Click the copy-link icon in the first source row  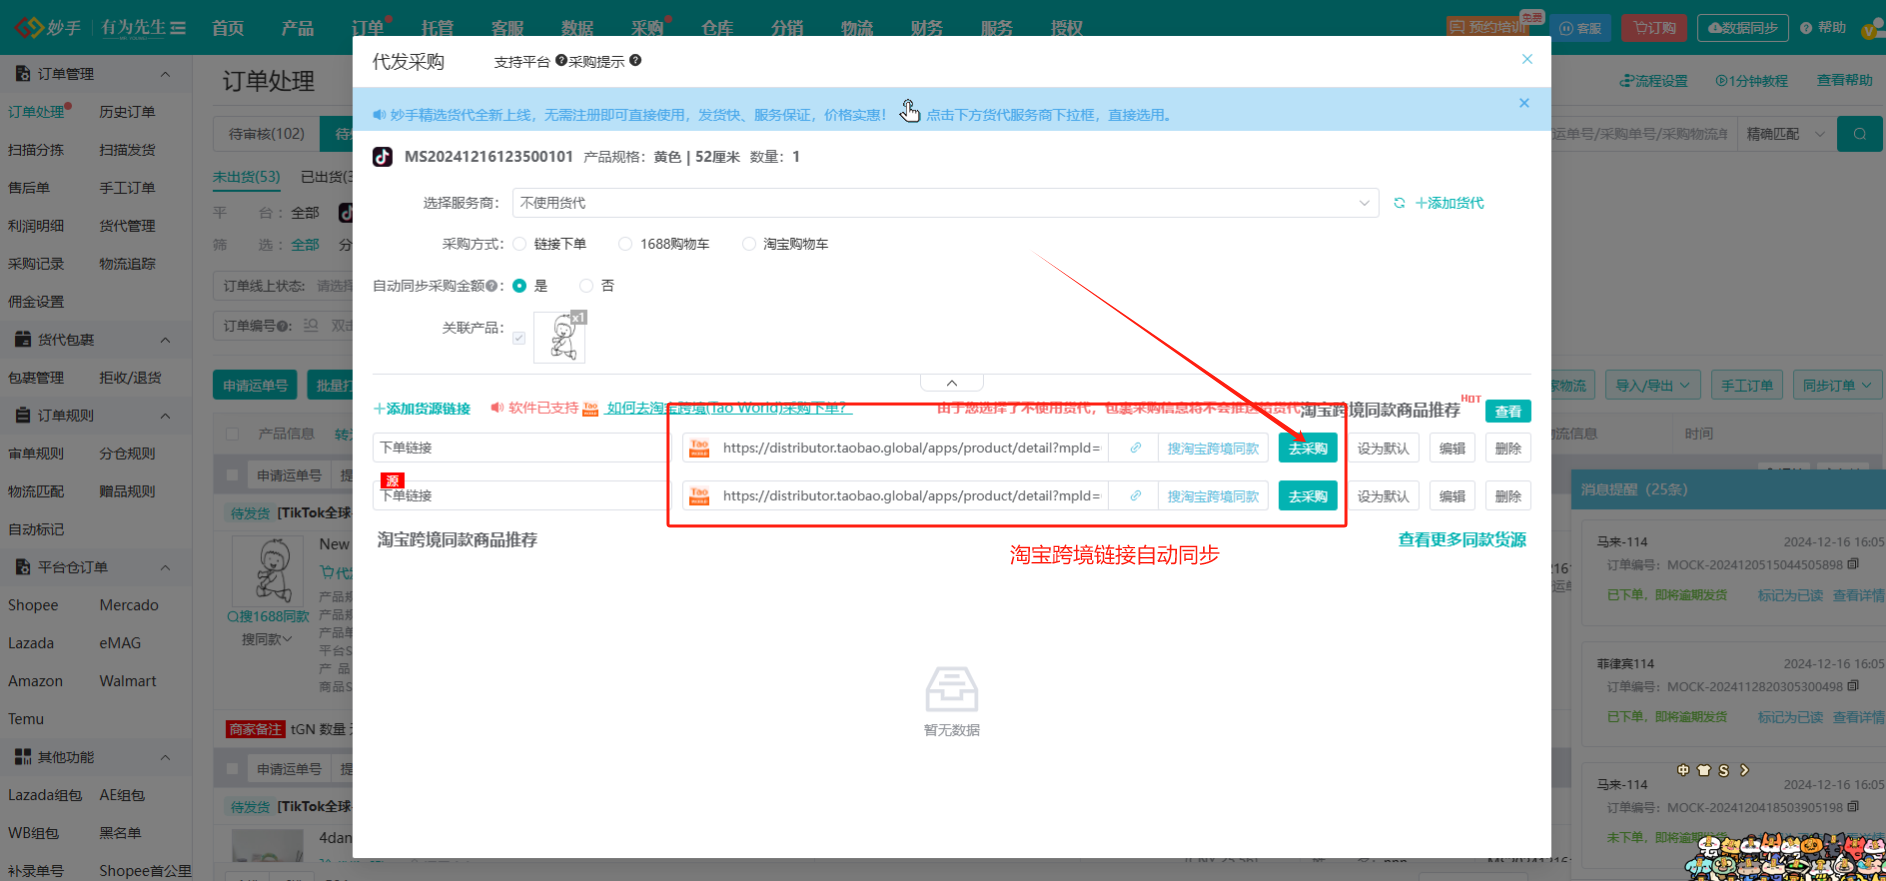tap(1135, 448)
